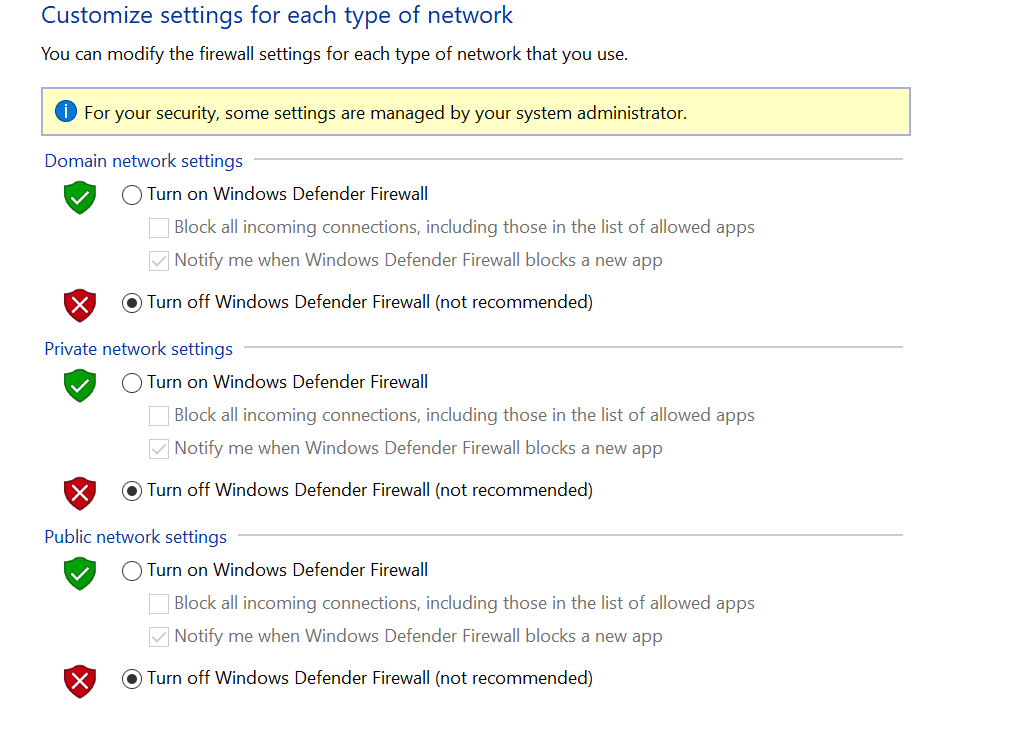
Task: Click red shield icon under Domain network settings
Action: [80, 304]
